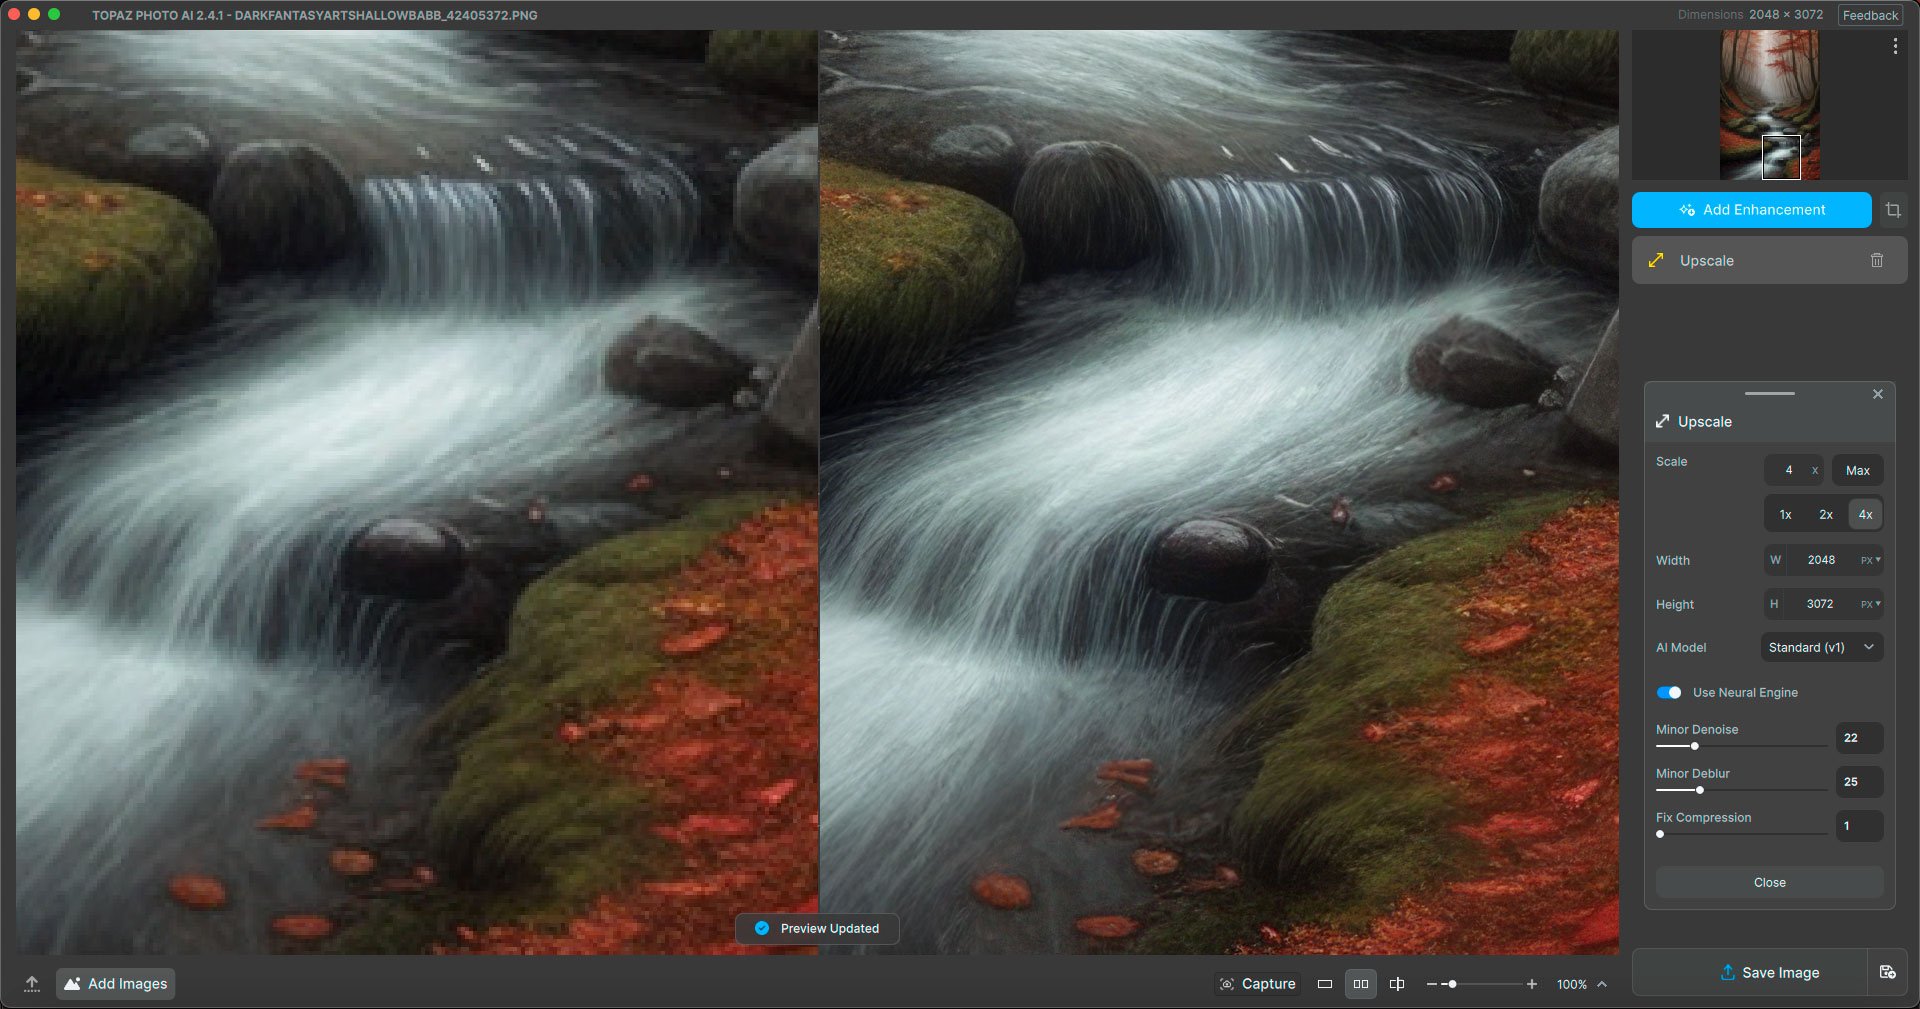Click the zoom in plus icon

pyautogui.click(x=1531, y=984)
